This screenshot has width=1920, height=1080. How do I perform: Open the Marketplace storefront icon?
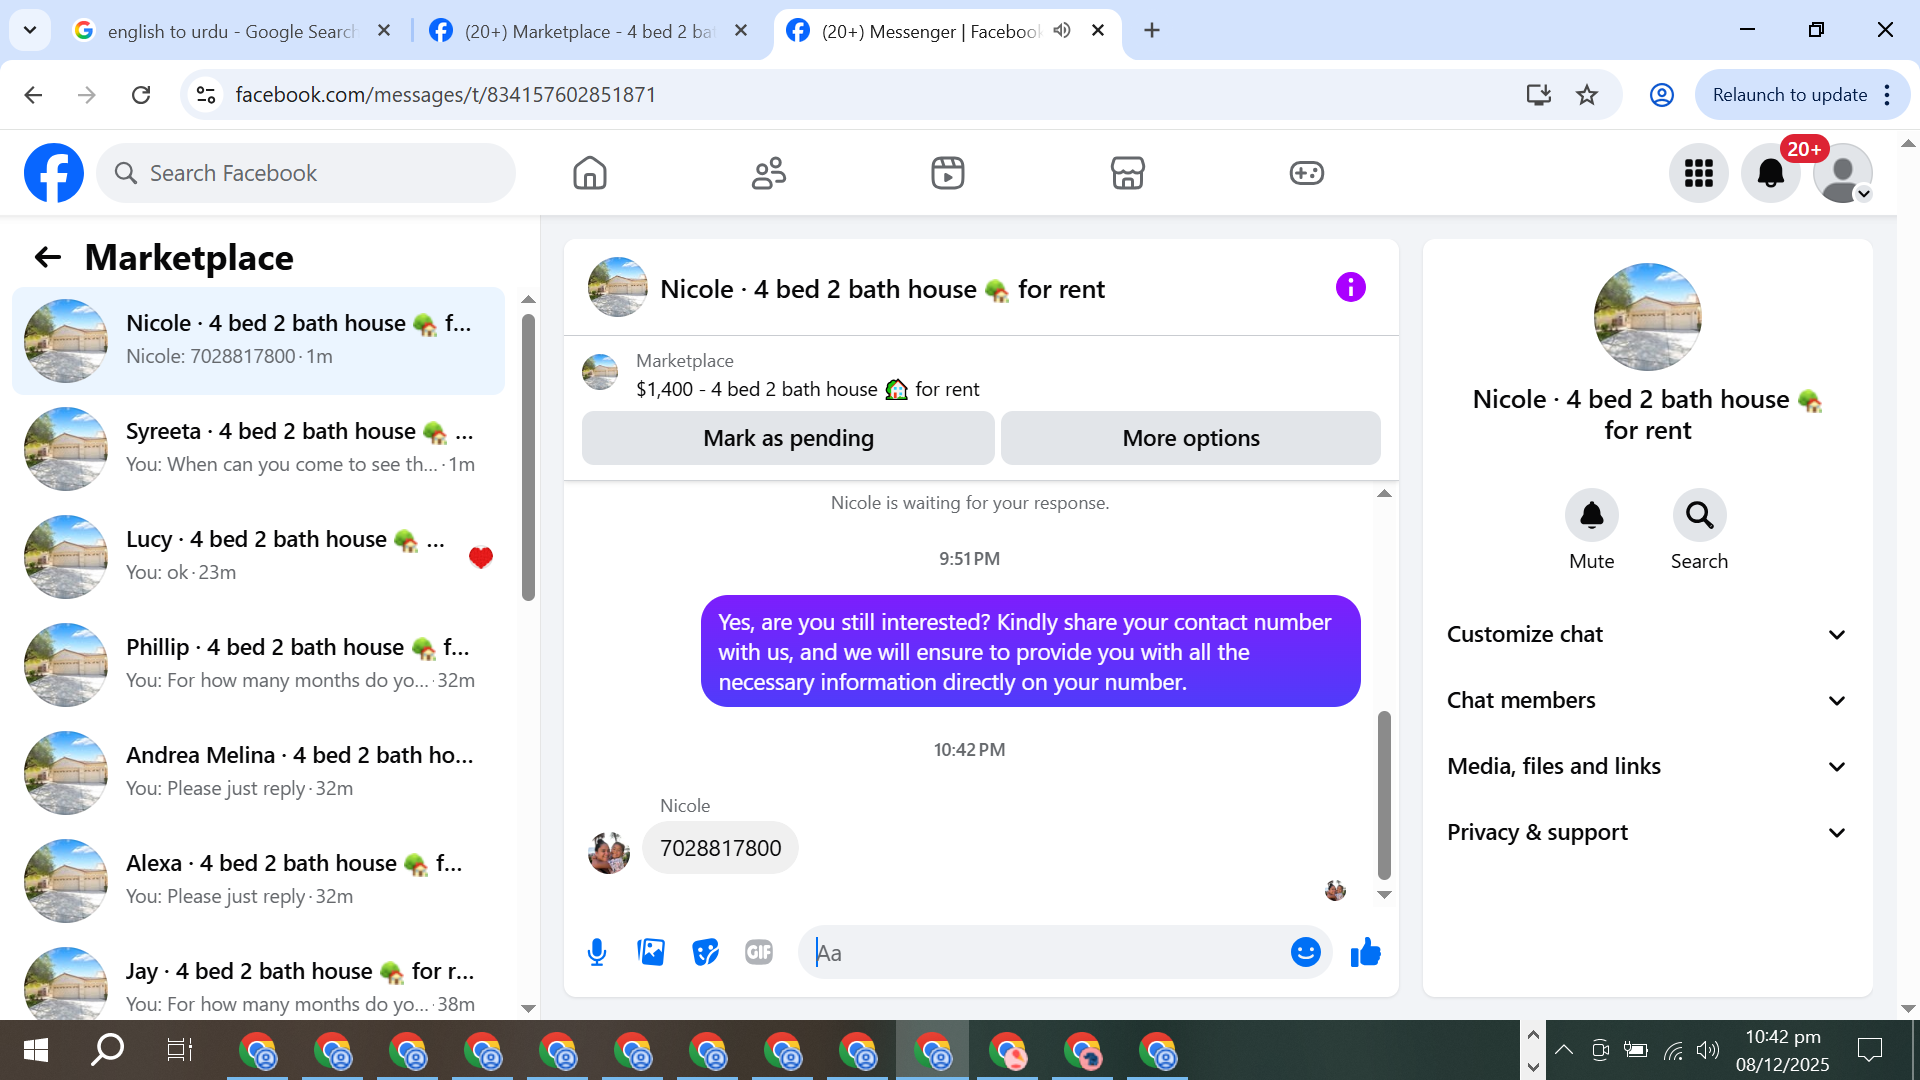tap(1127, 173)
